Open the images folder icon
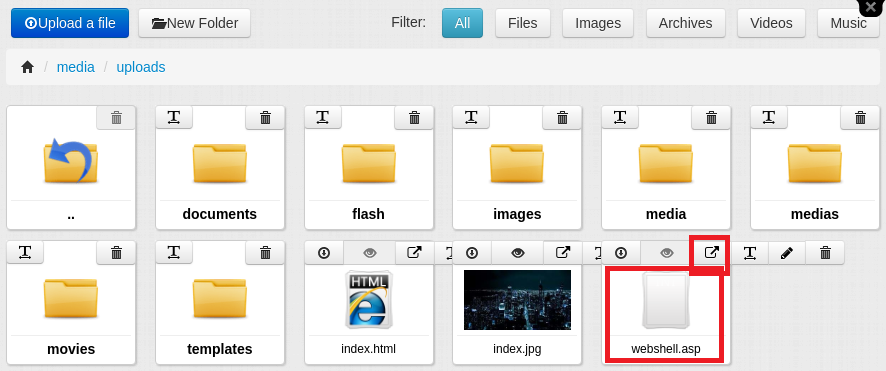The image size is (886, 371). 517,163
